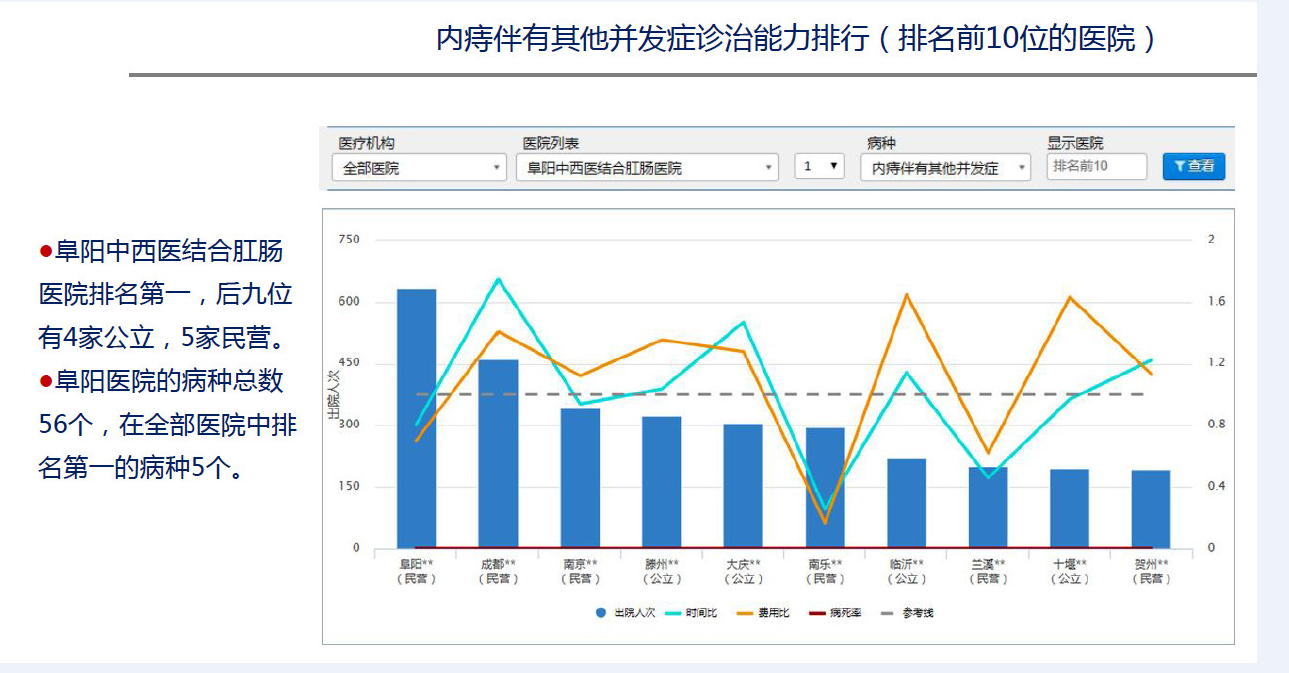Click the 排名前10 input field
Screen dimensions: 1289x673
click(x=1096, y=166)
